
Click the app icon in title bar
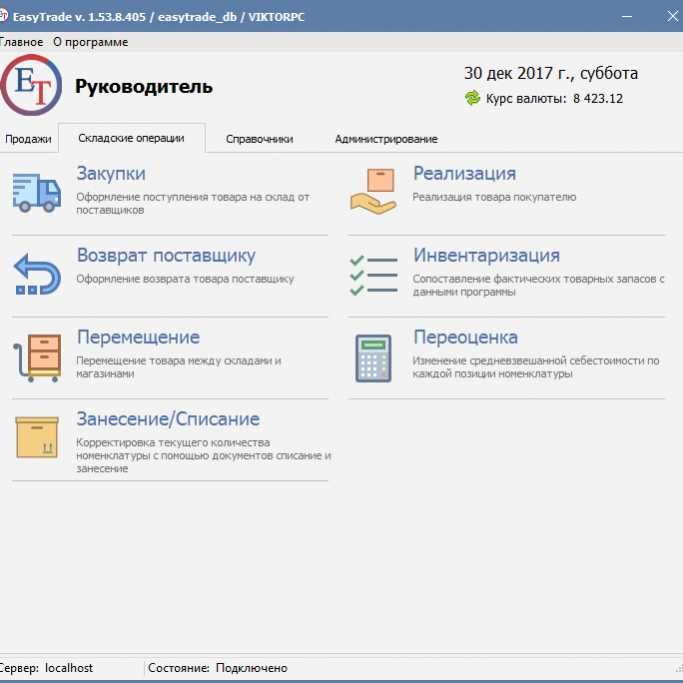pyautogui.click(x=3, y=16)
